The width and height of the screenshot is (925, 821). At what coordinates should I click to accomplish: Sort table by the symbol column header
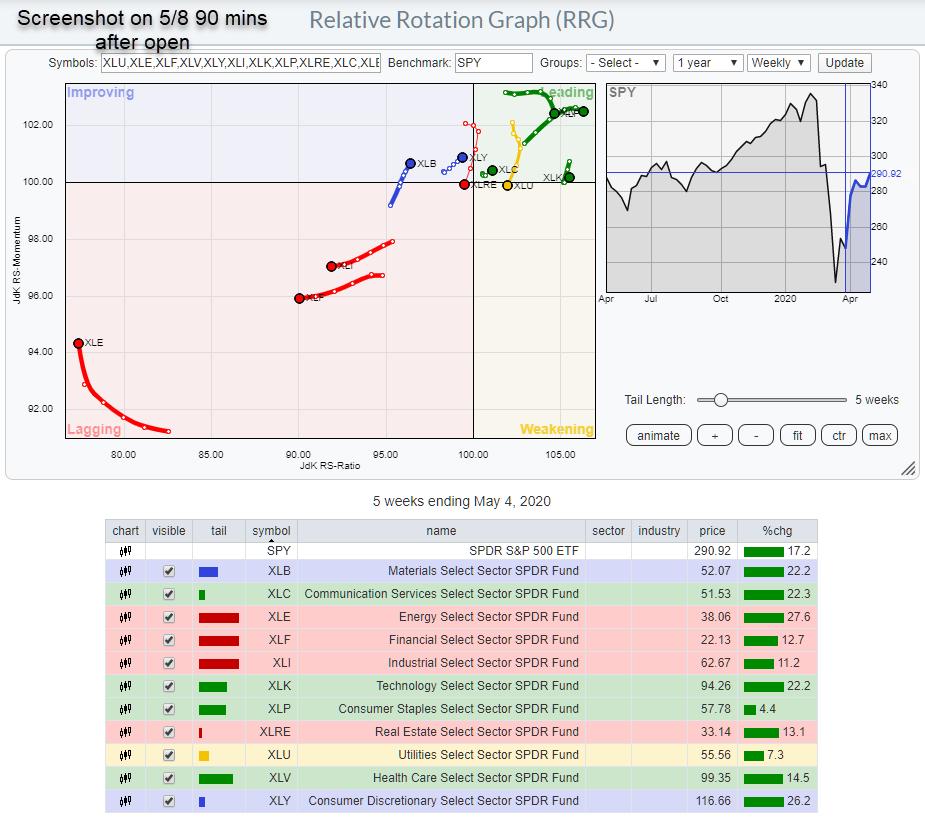[x=271, y=531]
